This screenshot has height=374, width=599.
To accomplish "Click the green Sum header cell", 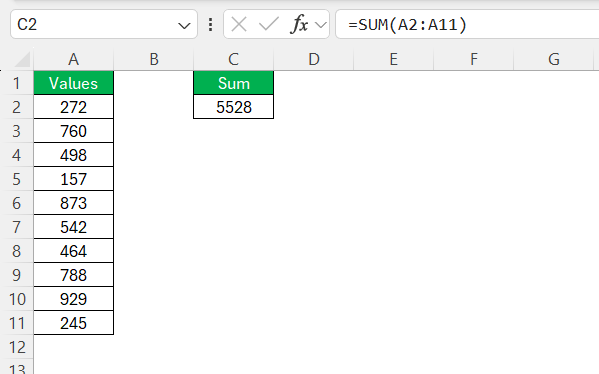I will coord(233,83).
